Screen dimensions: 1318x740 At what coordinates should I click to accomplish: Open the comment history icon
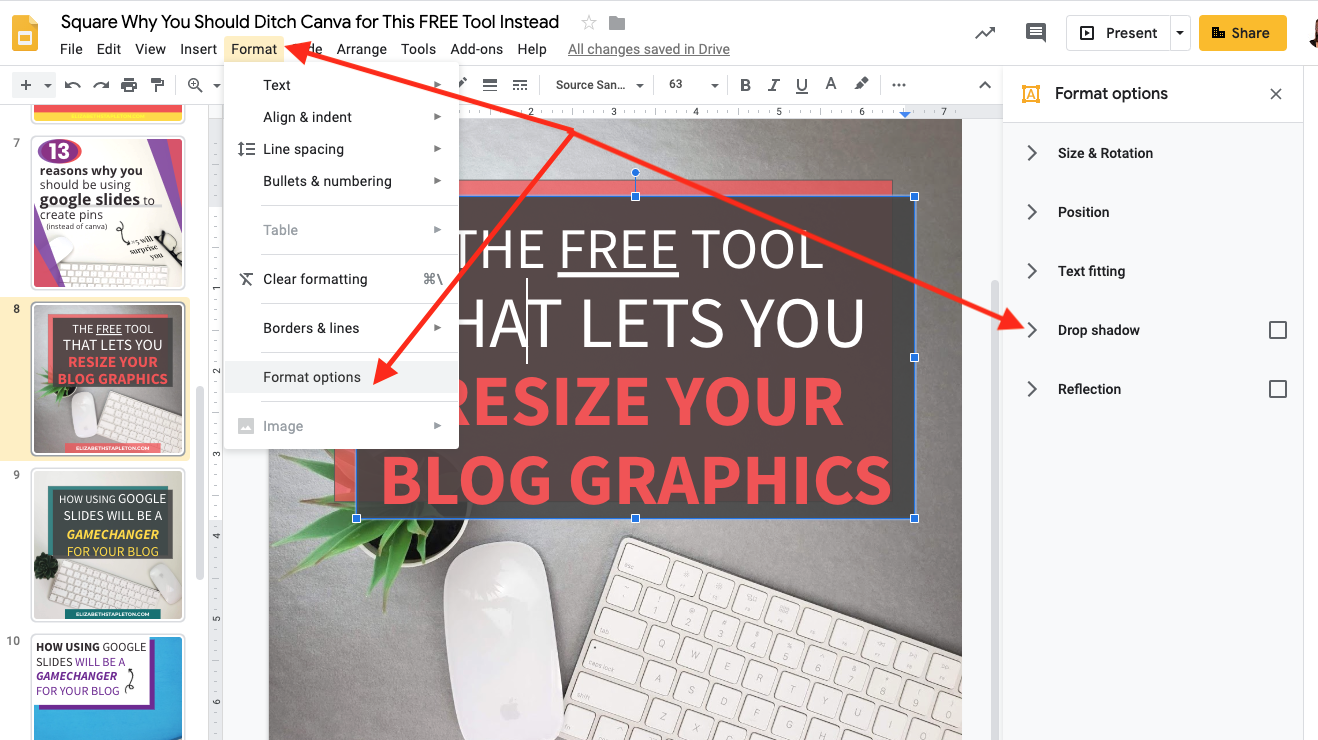[1036, 33]
